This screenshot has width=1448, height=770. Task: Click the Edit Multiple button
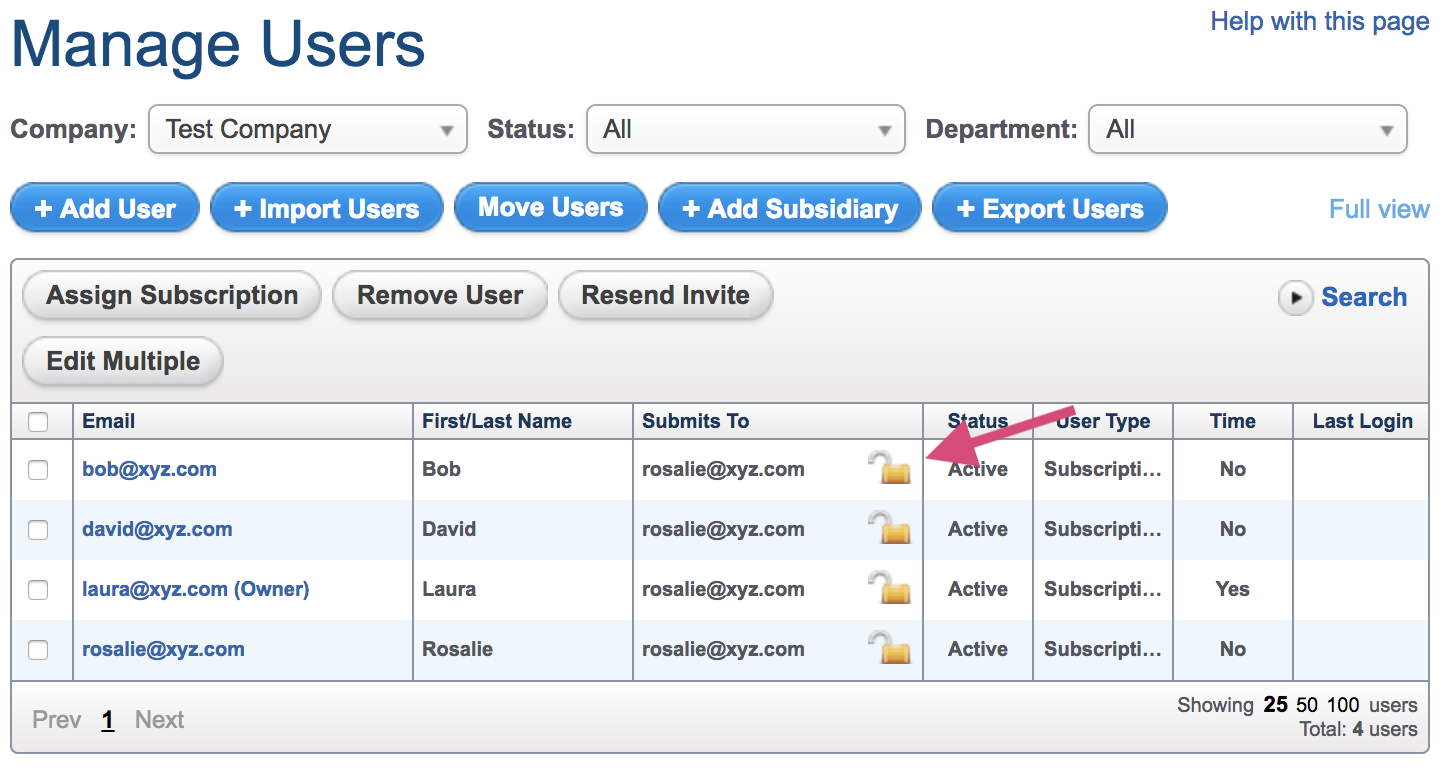coord(123,362)
